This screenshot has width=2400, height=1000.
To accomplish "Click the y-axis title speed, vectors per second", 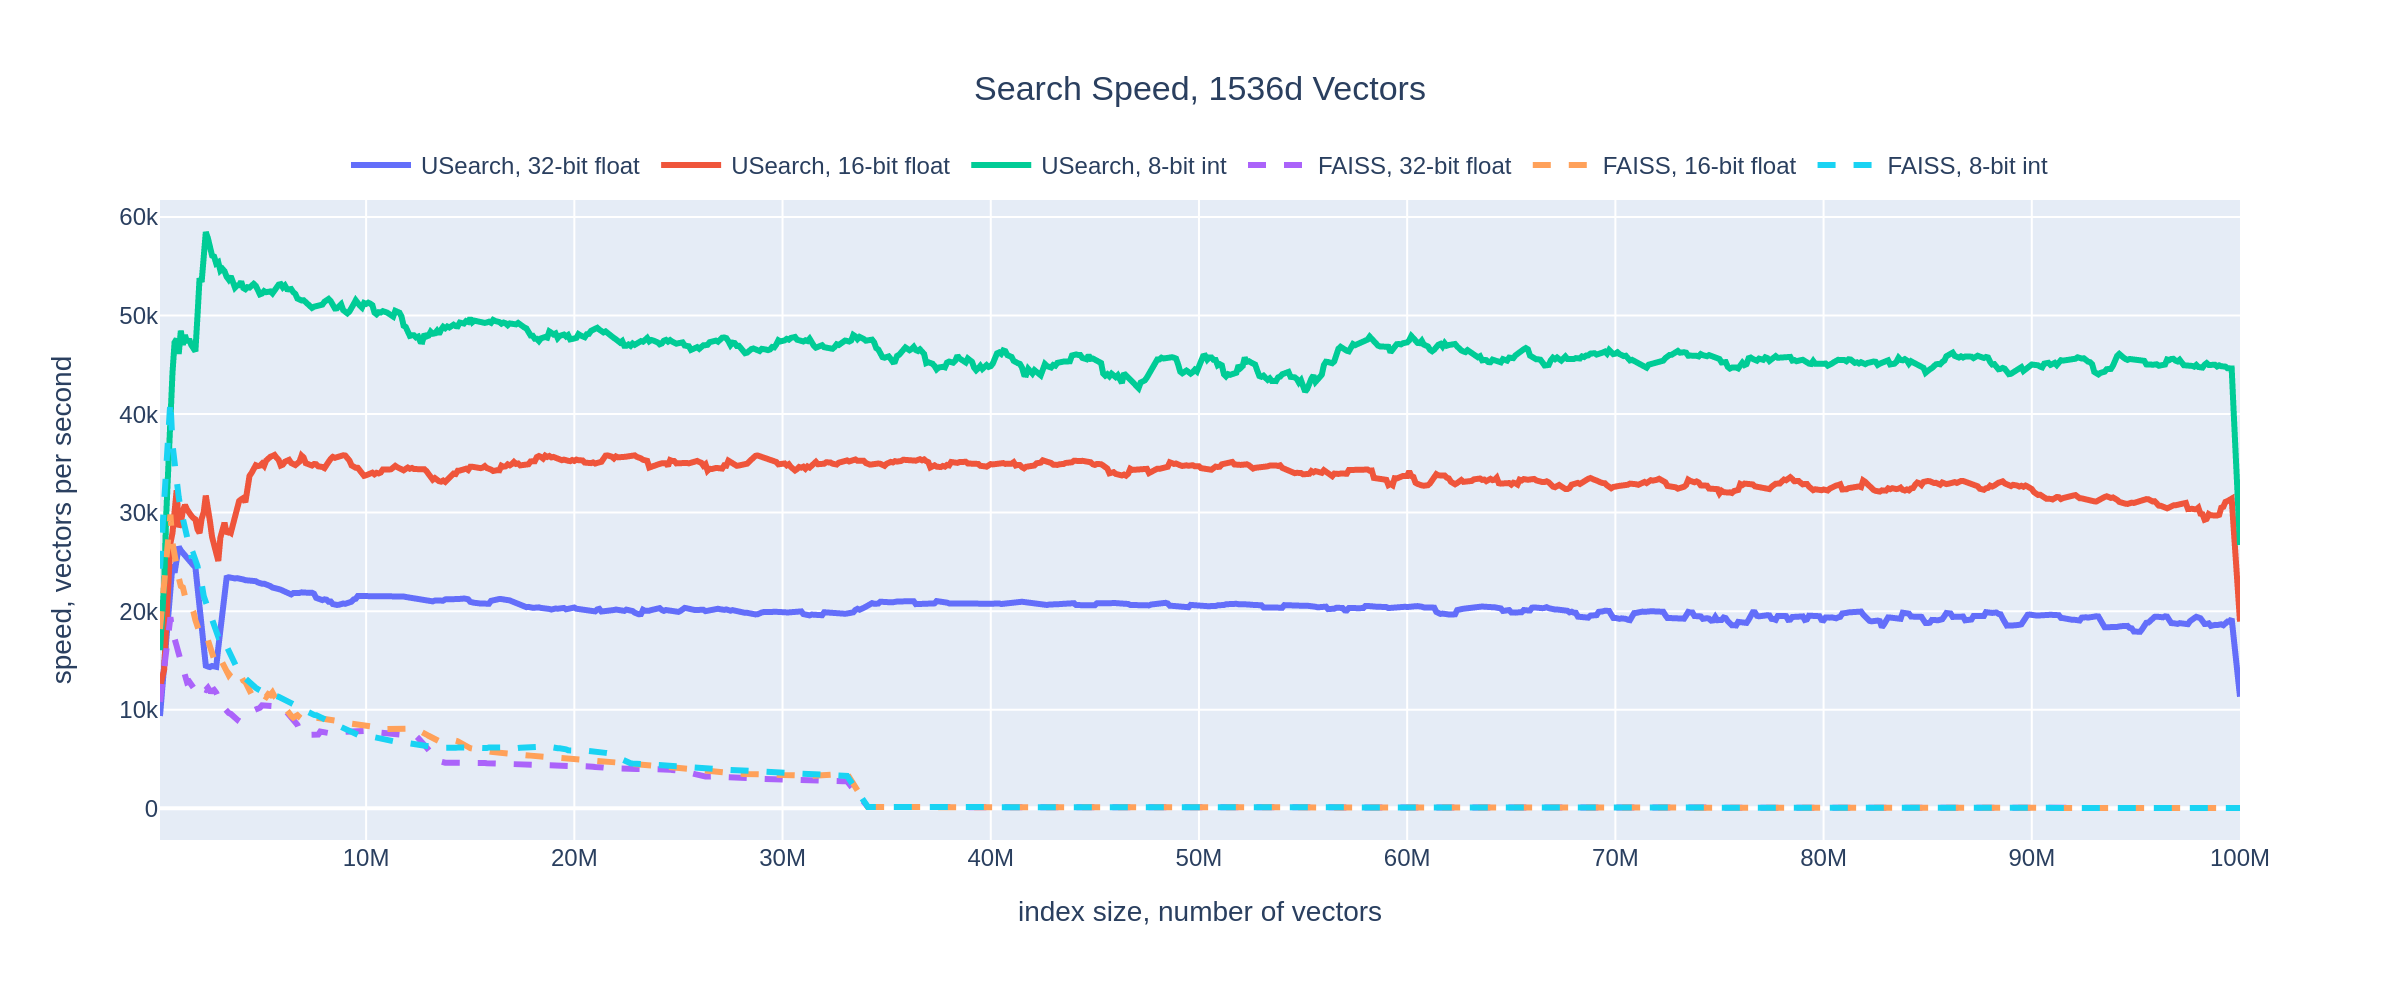I will pos(62,520).
